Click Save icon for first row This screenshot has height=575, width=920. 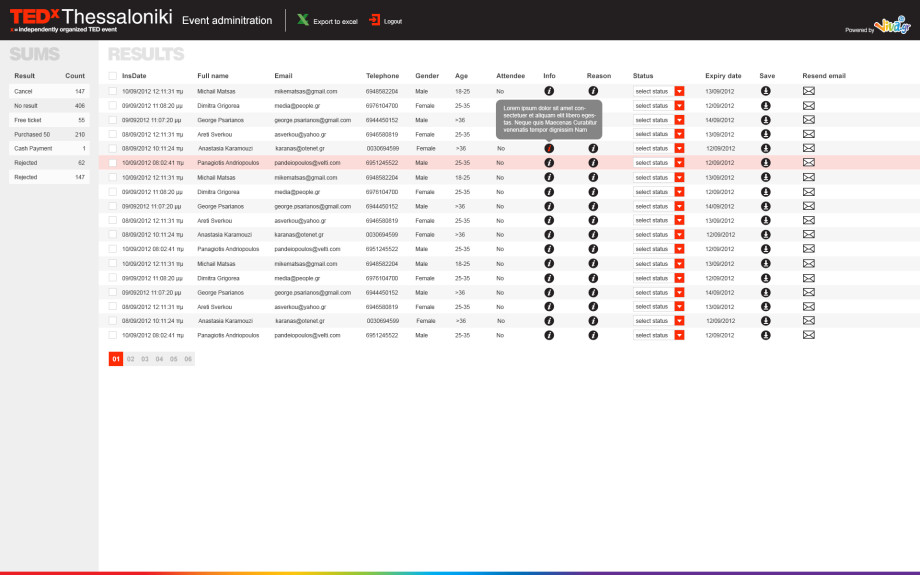[x=766, y=91]
